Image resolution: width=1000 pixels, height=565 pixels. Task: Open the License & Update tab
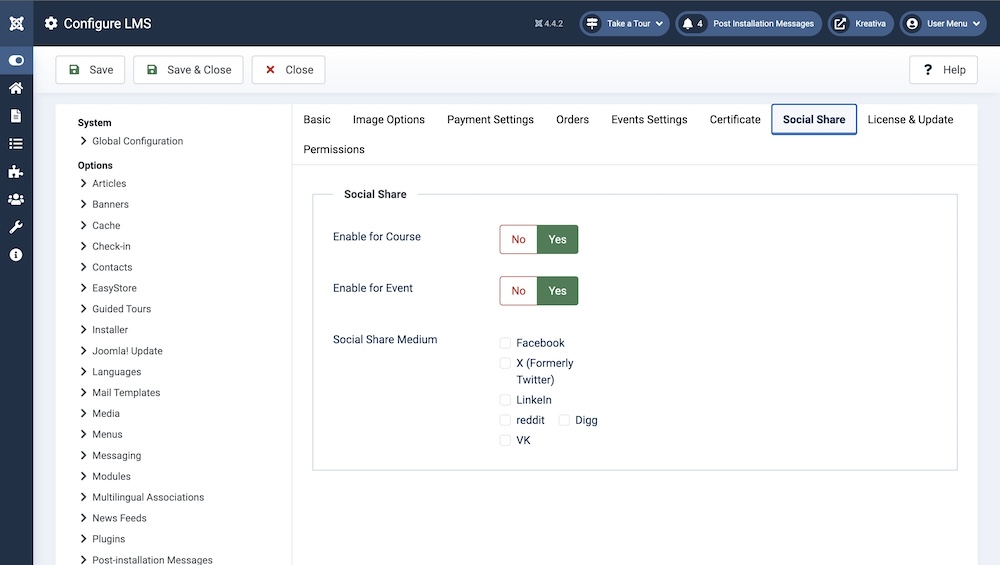[910, 120]
